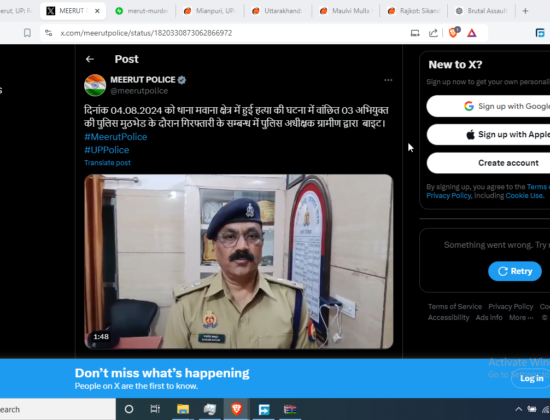This screenshot has width=550, height=420.
Task: Close the MEERUT X tab
Action: pyautogui.click(x=97, y=11)
